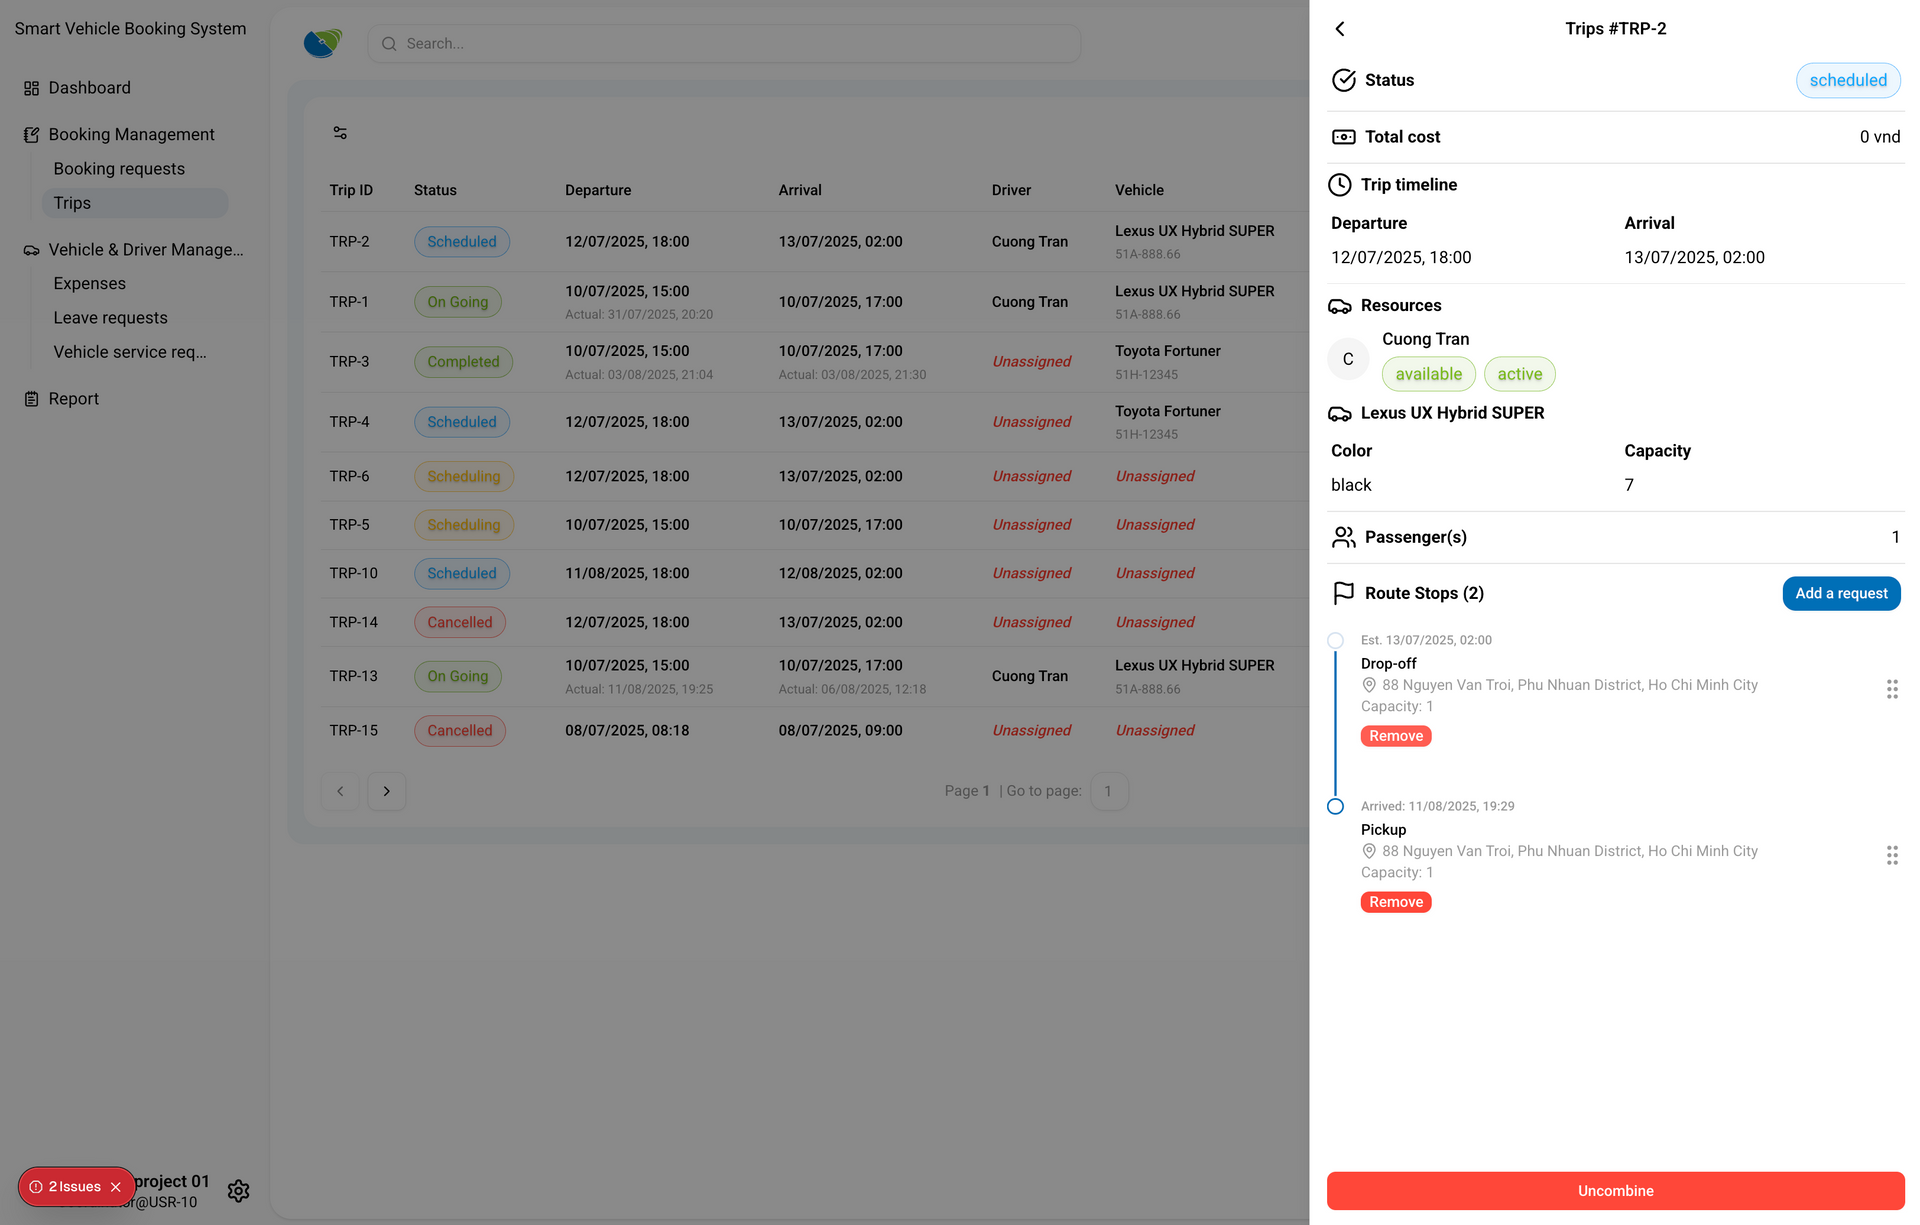
Task: Click the back arrow in trip panel
Action: (x=1340, y=29)
